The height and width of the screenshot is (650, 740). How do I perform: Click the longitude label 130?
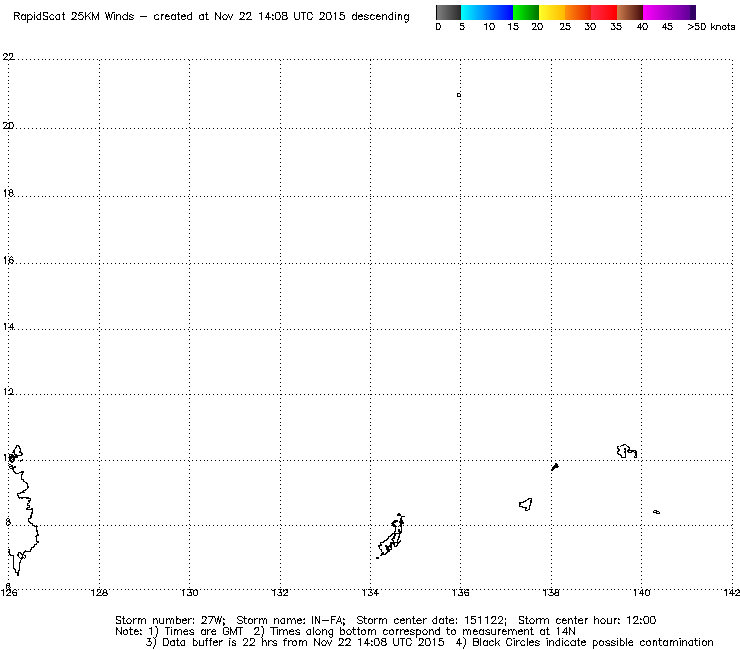pos(189,592)
